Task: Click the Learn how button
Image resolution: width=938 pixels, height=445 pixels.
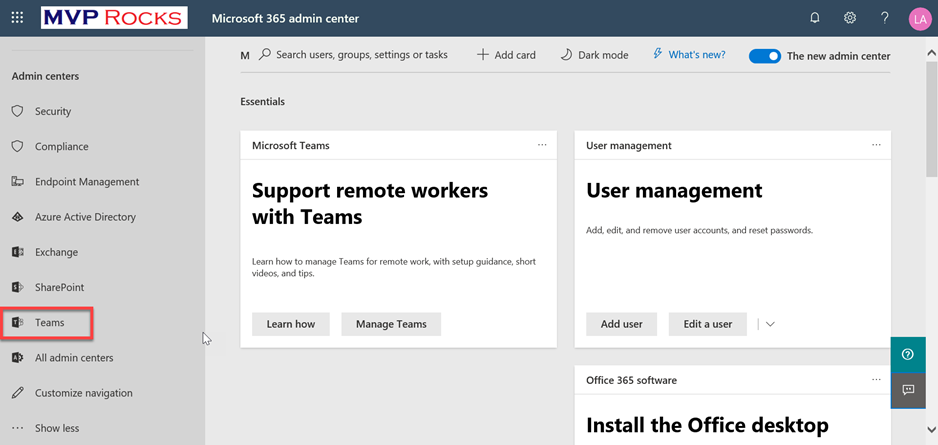Action: point(291,324)
